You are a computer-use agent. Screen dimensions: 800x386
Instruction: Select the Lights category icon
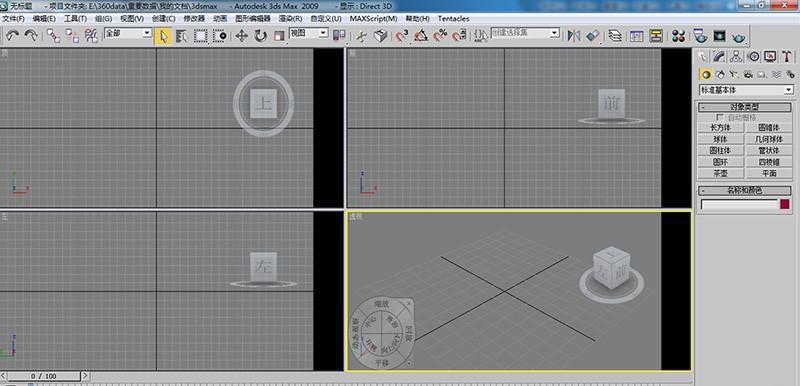[734, 74]
